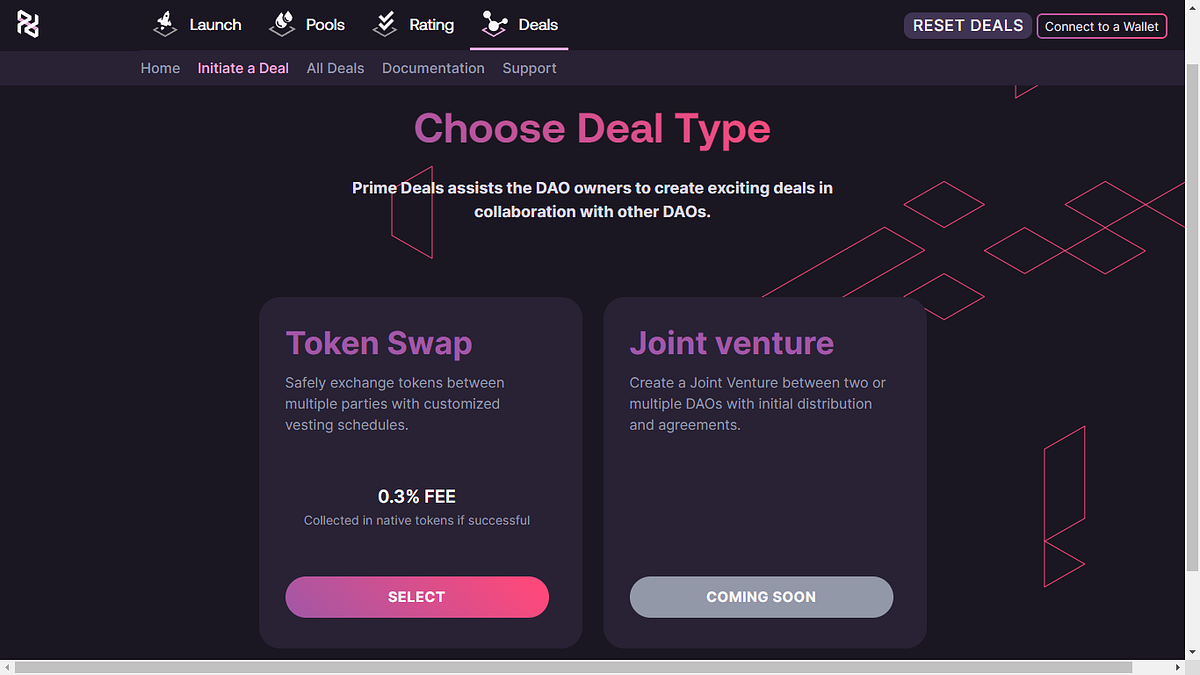Select the Rating checkmark icon
This screenshot has width=1200, height=675.
[x=385, y=22]
